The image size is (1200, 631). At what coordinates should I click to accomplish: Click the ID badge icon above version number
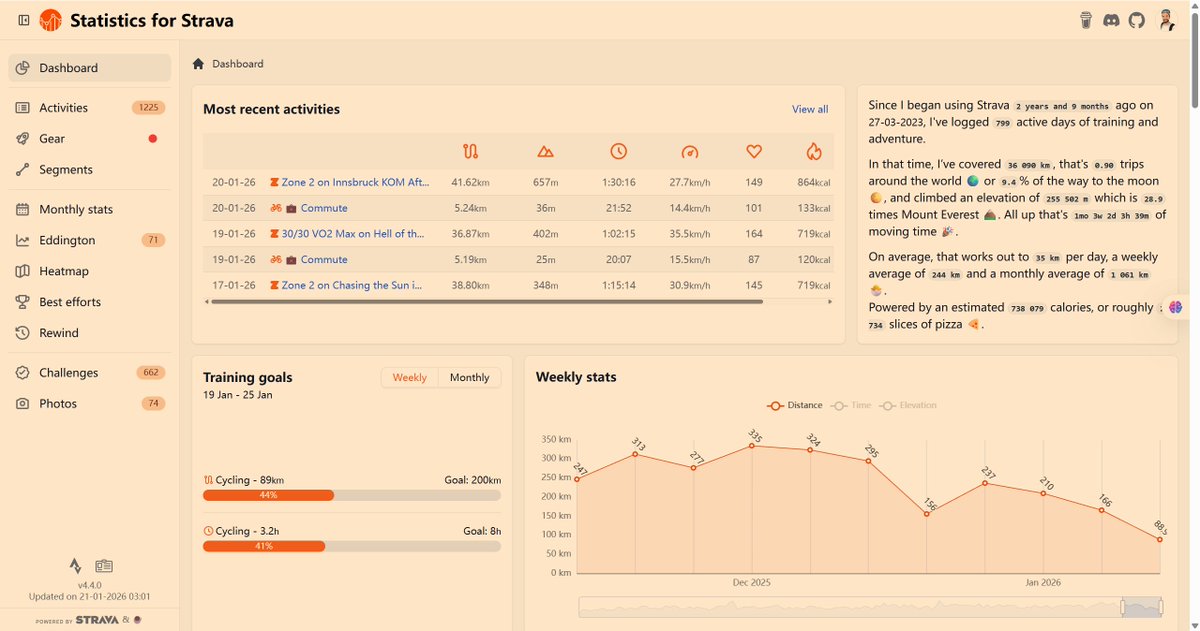click(x=105, y=566)
